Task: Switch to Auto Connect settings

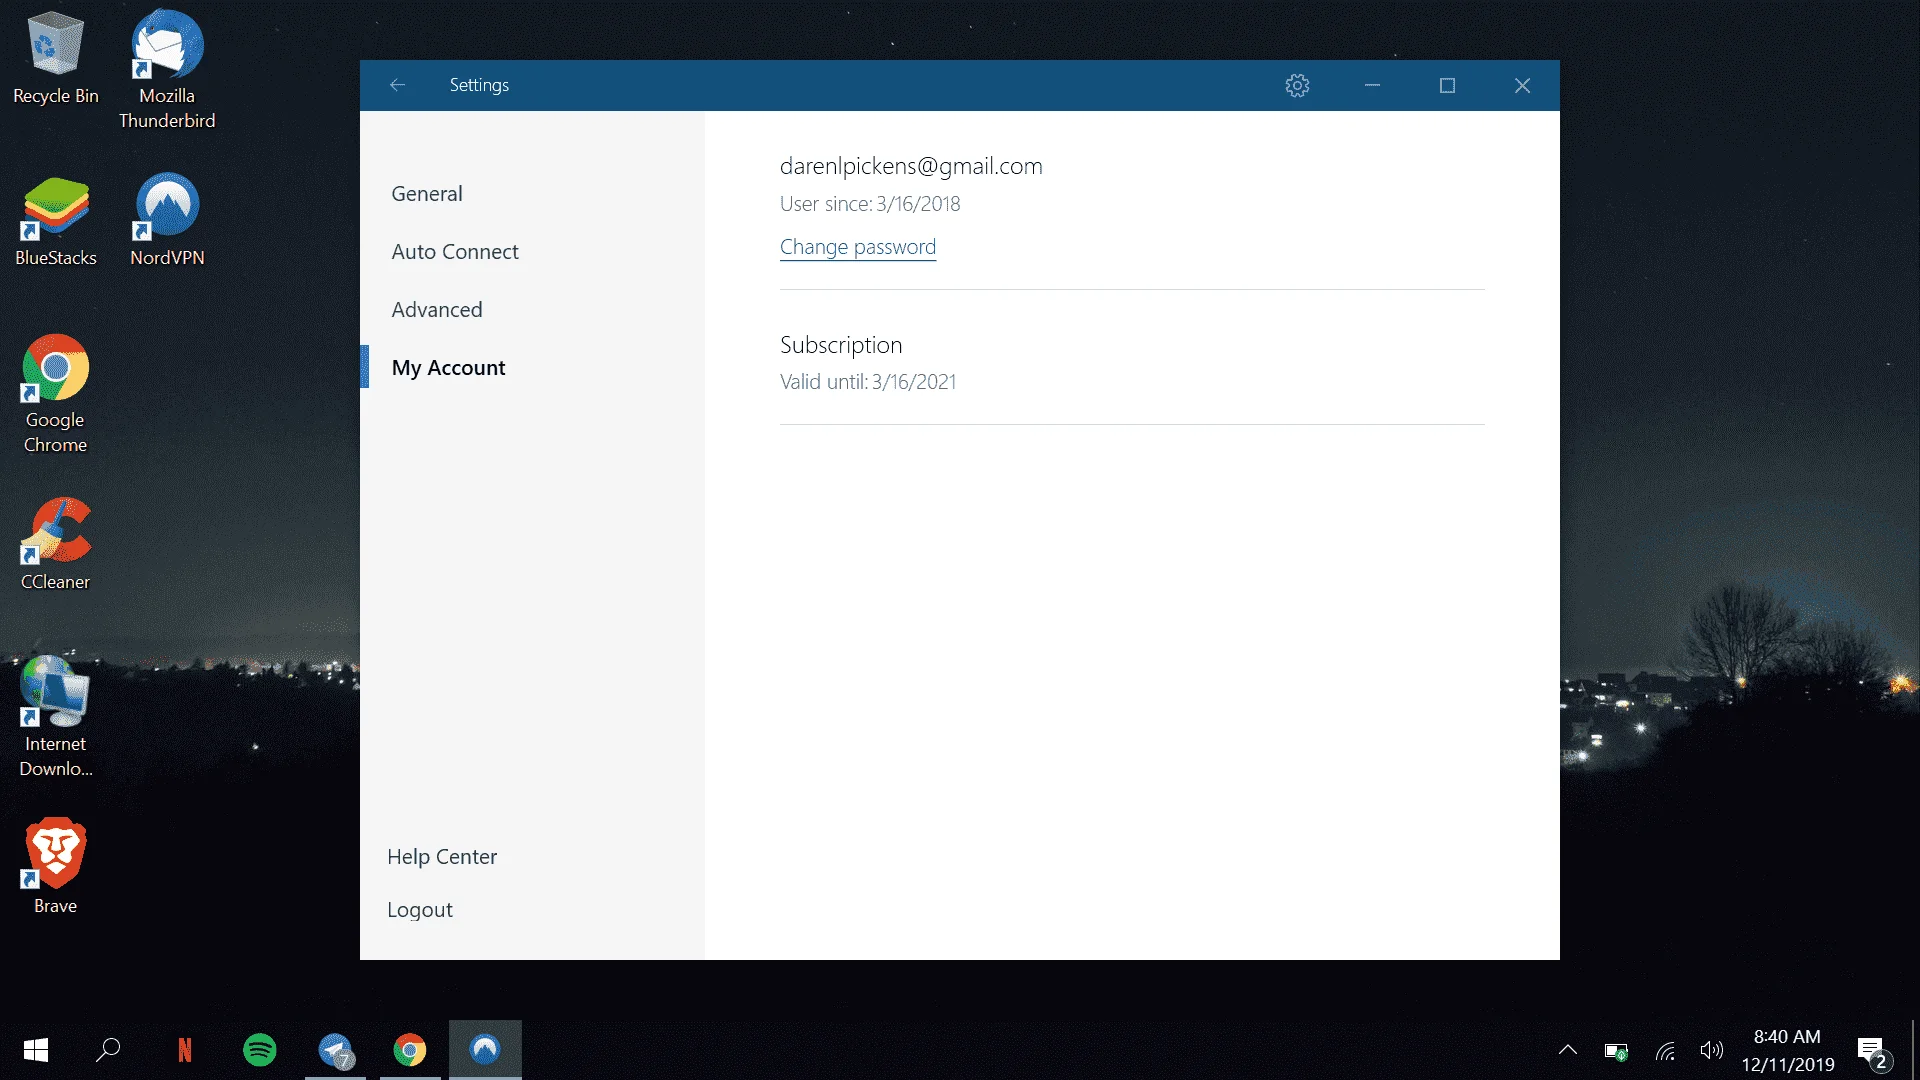Action: pos(455,252)
